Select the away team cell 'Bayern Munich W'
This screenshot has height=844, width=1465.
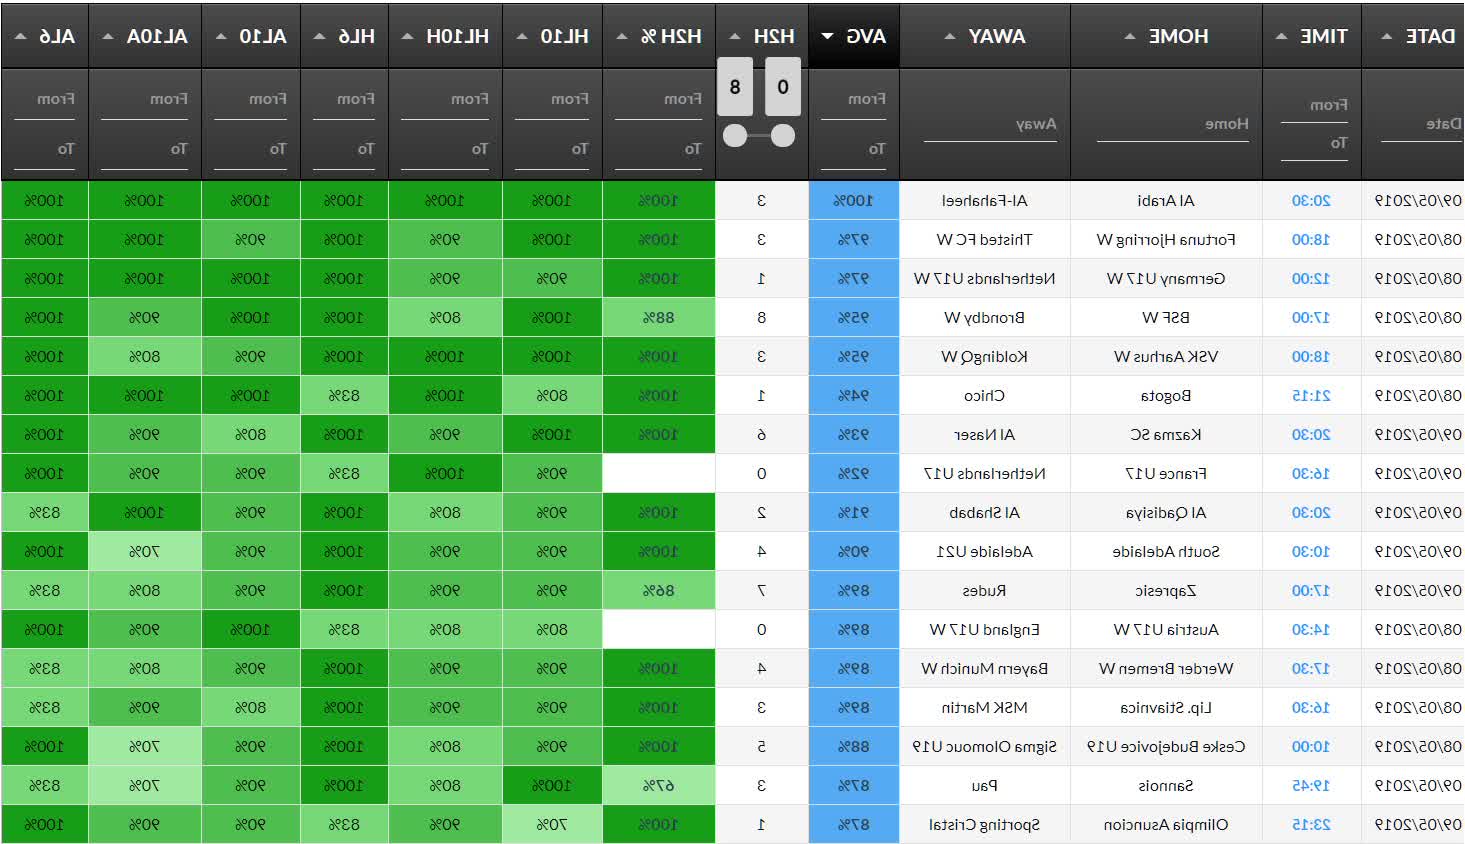tap(985, 669)
